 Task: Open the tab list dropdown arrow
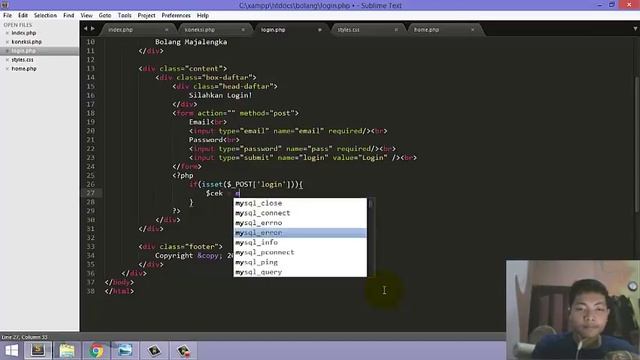[x=635, y=29]
